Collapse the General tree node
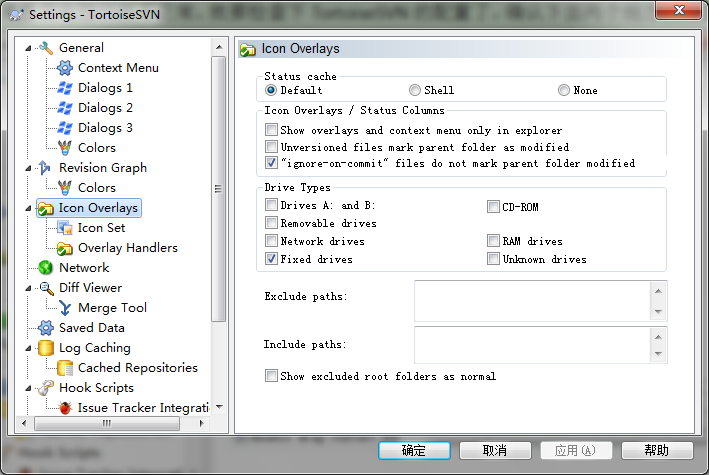709x475 pixels. click(x=28, y=48)
